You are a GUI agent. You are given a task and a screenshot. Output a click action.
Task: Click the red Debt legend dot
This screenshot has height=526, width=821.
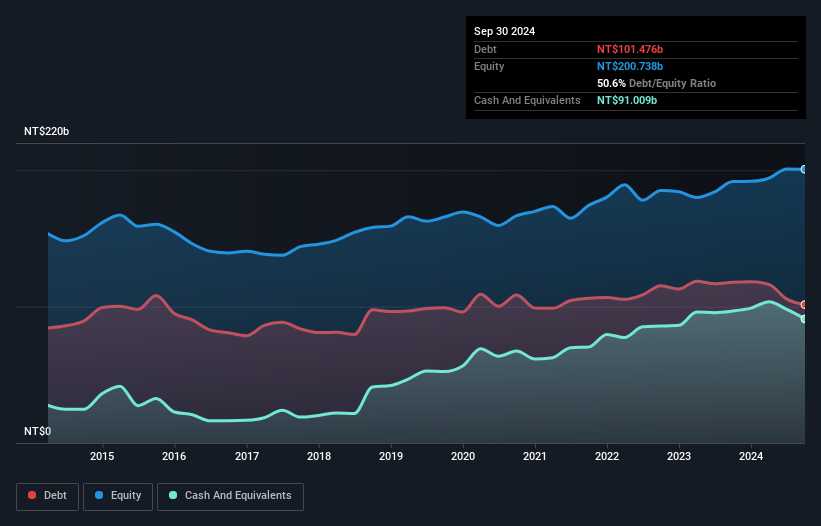(x=32, y=495)
